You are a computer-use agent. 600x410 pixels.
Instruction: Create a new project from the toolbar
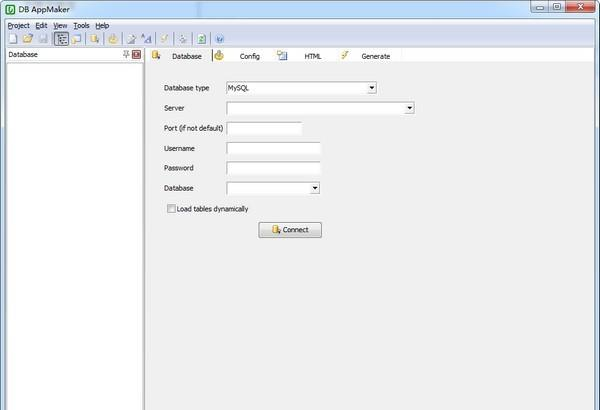13,39
